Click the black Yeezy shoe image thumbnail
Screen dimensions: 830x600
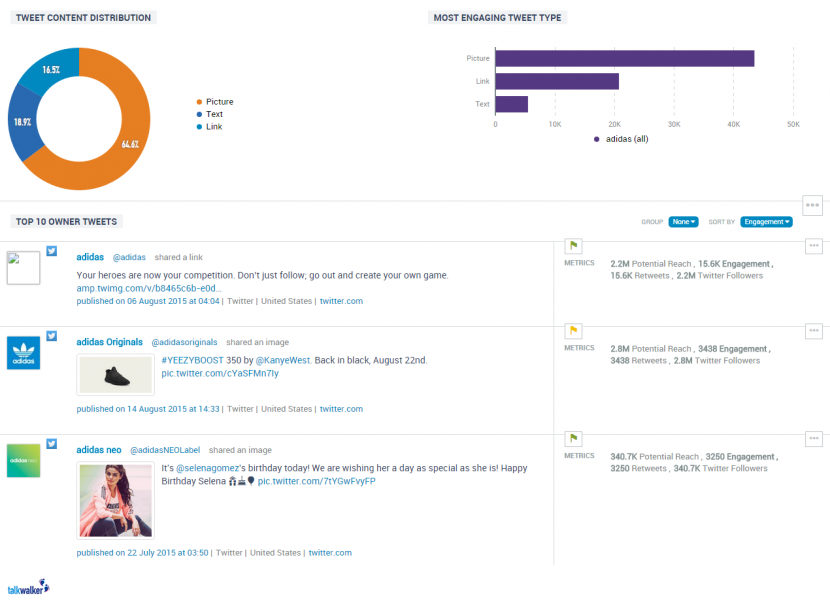[x=115, y=375]
